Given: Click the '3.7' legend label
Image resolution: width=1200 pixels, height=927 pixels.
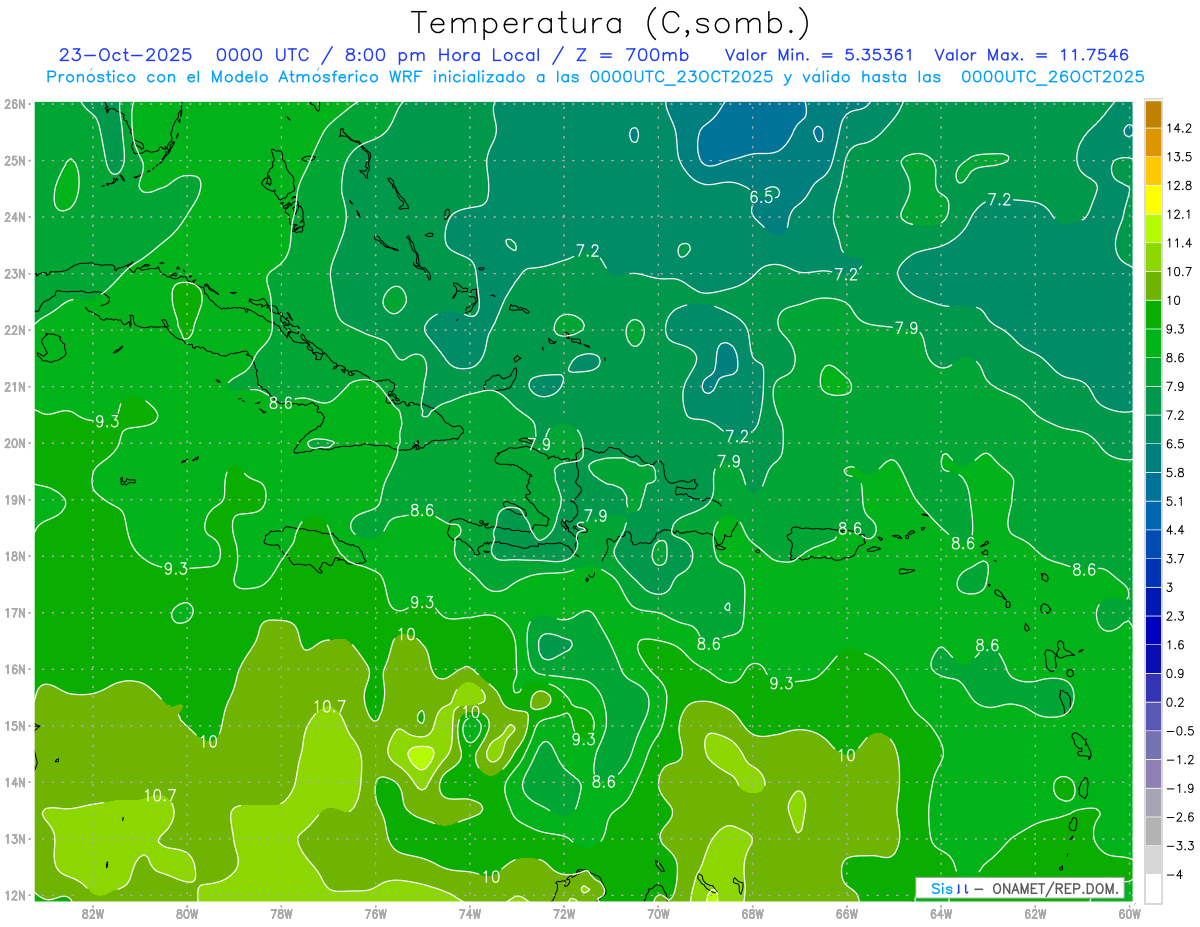Looking at the screenshot, I should click(1175, 558).
